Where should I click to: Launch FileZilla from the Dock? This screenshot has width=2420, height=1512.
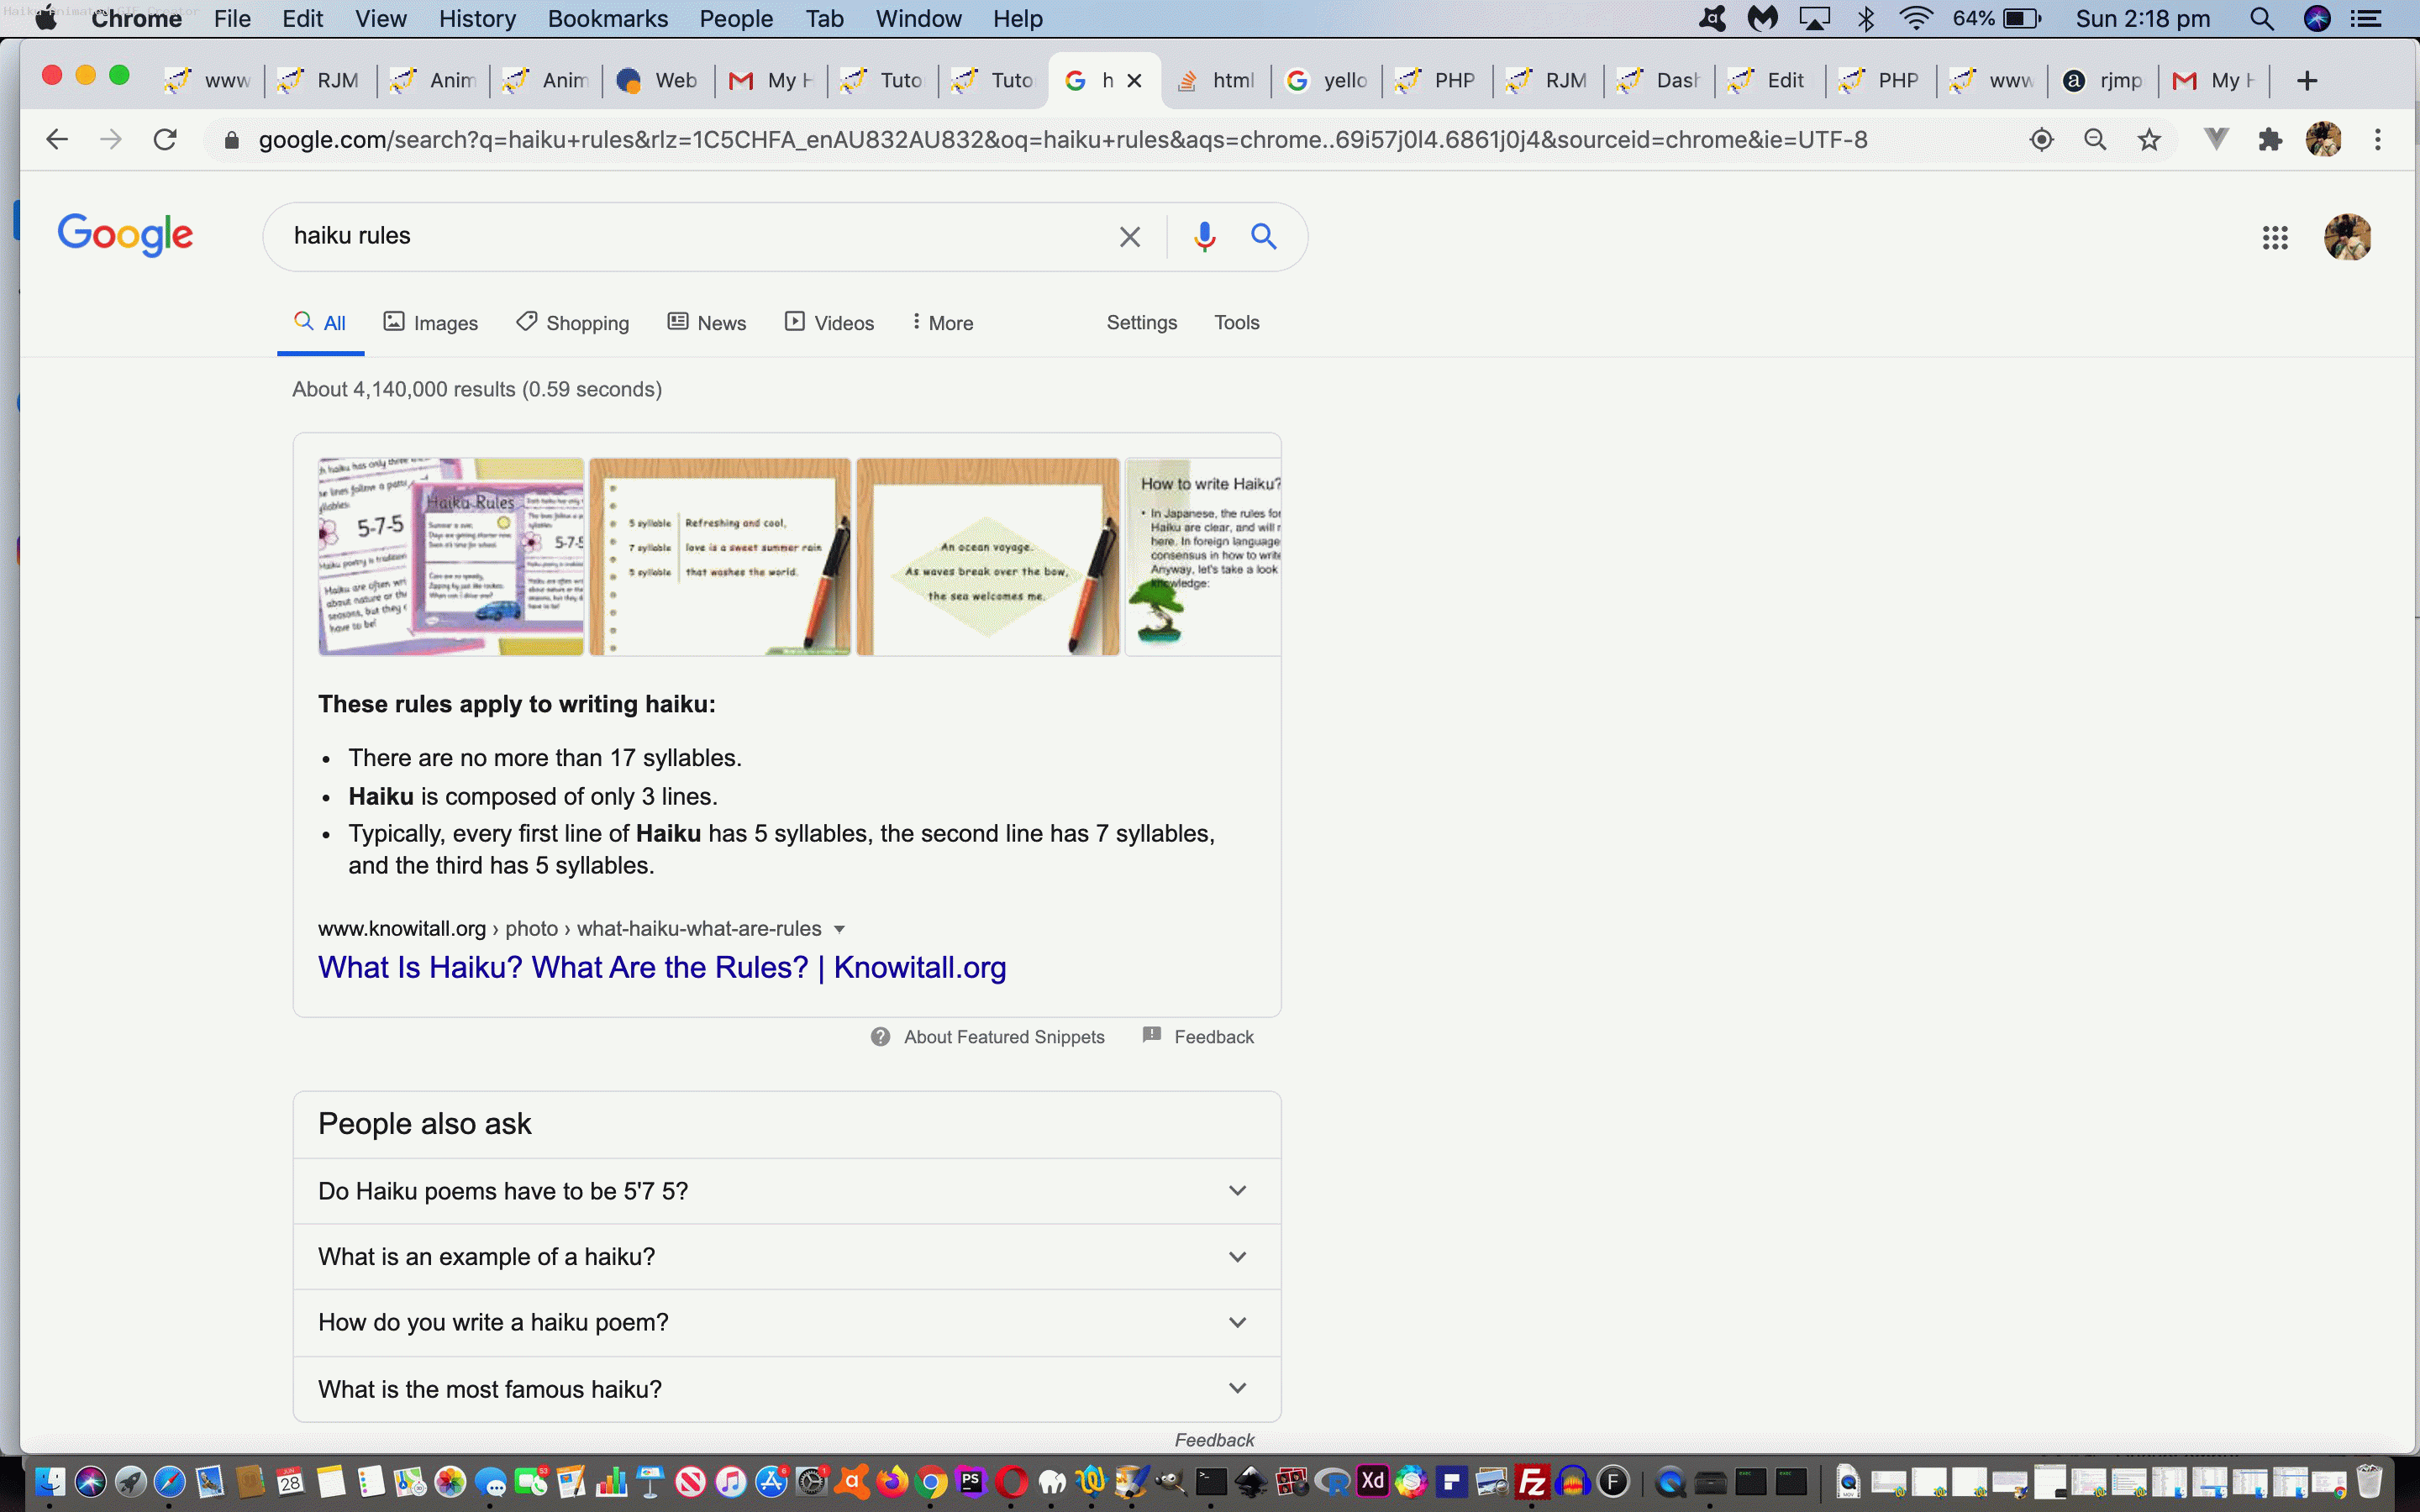1532,1481
